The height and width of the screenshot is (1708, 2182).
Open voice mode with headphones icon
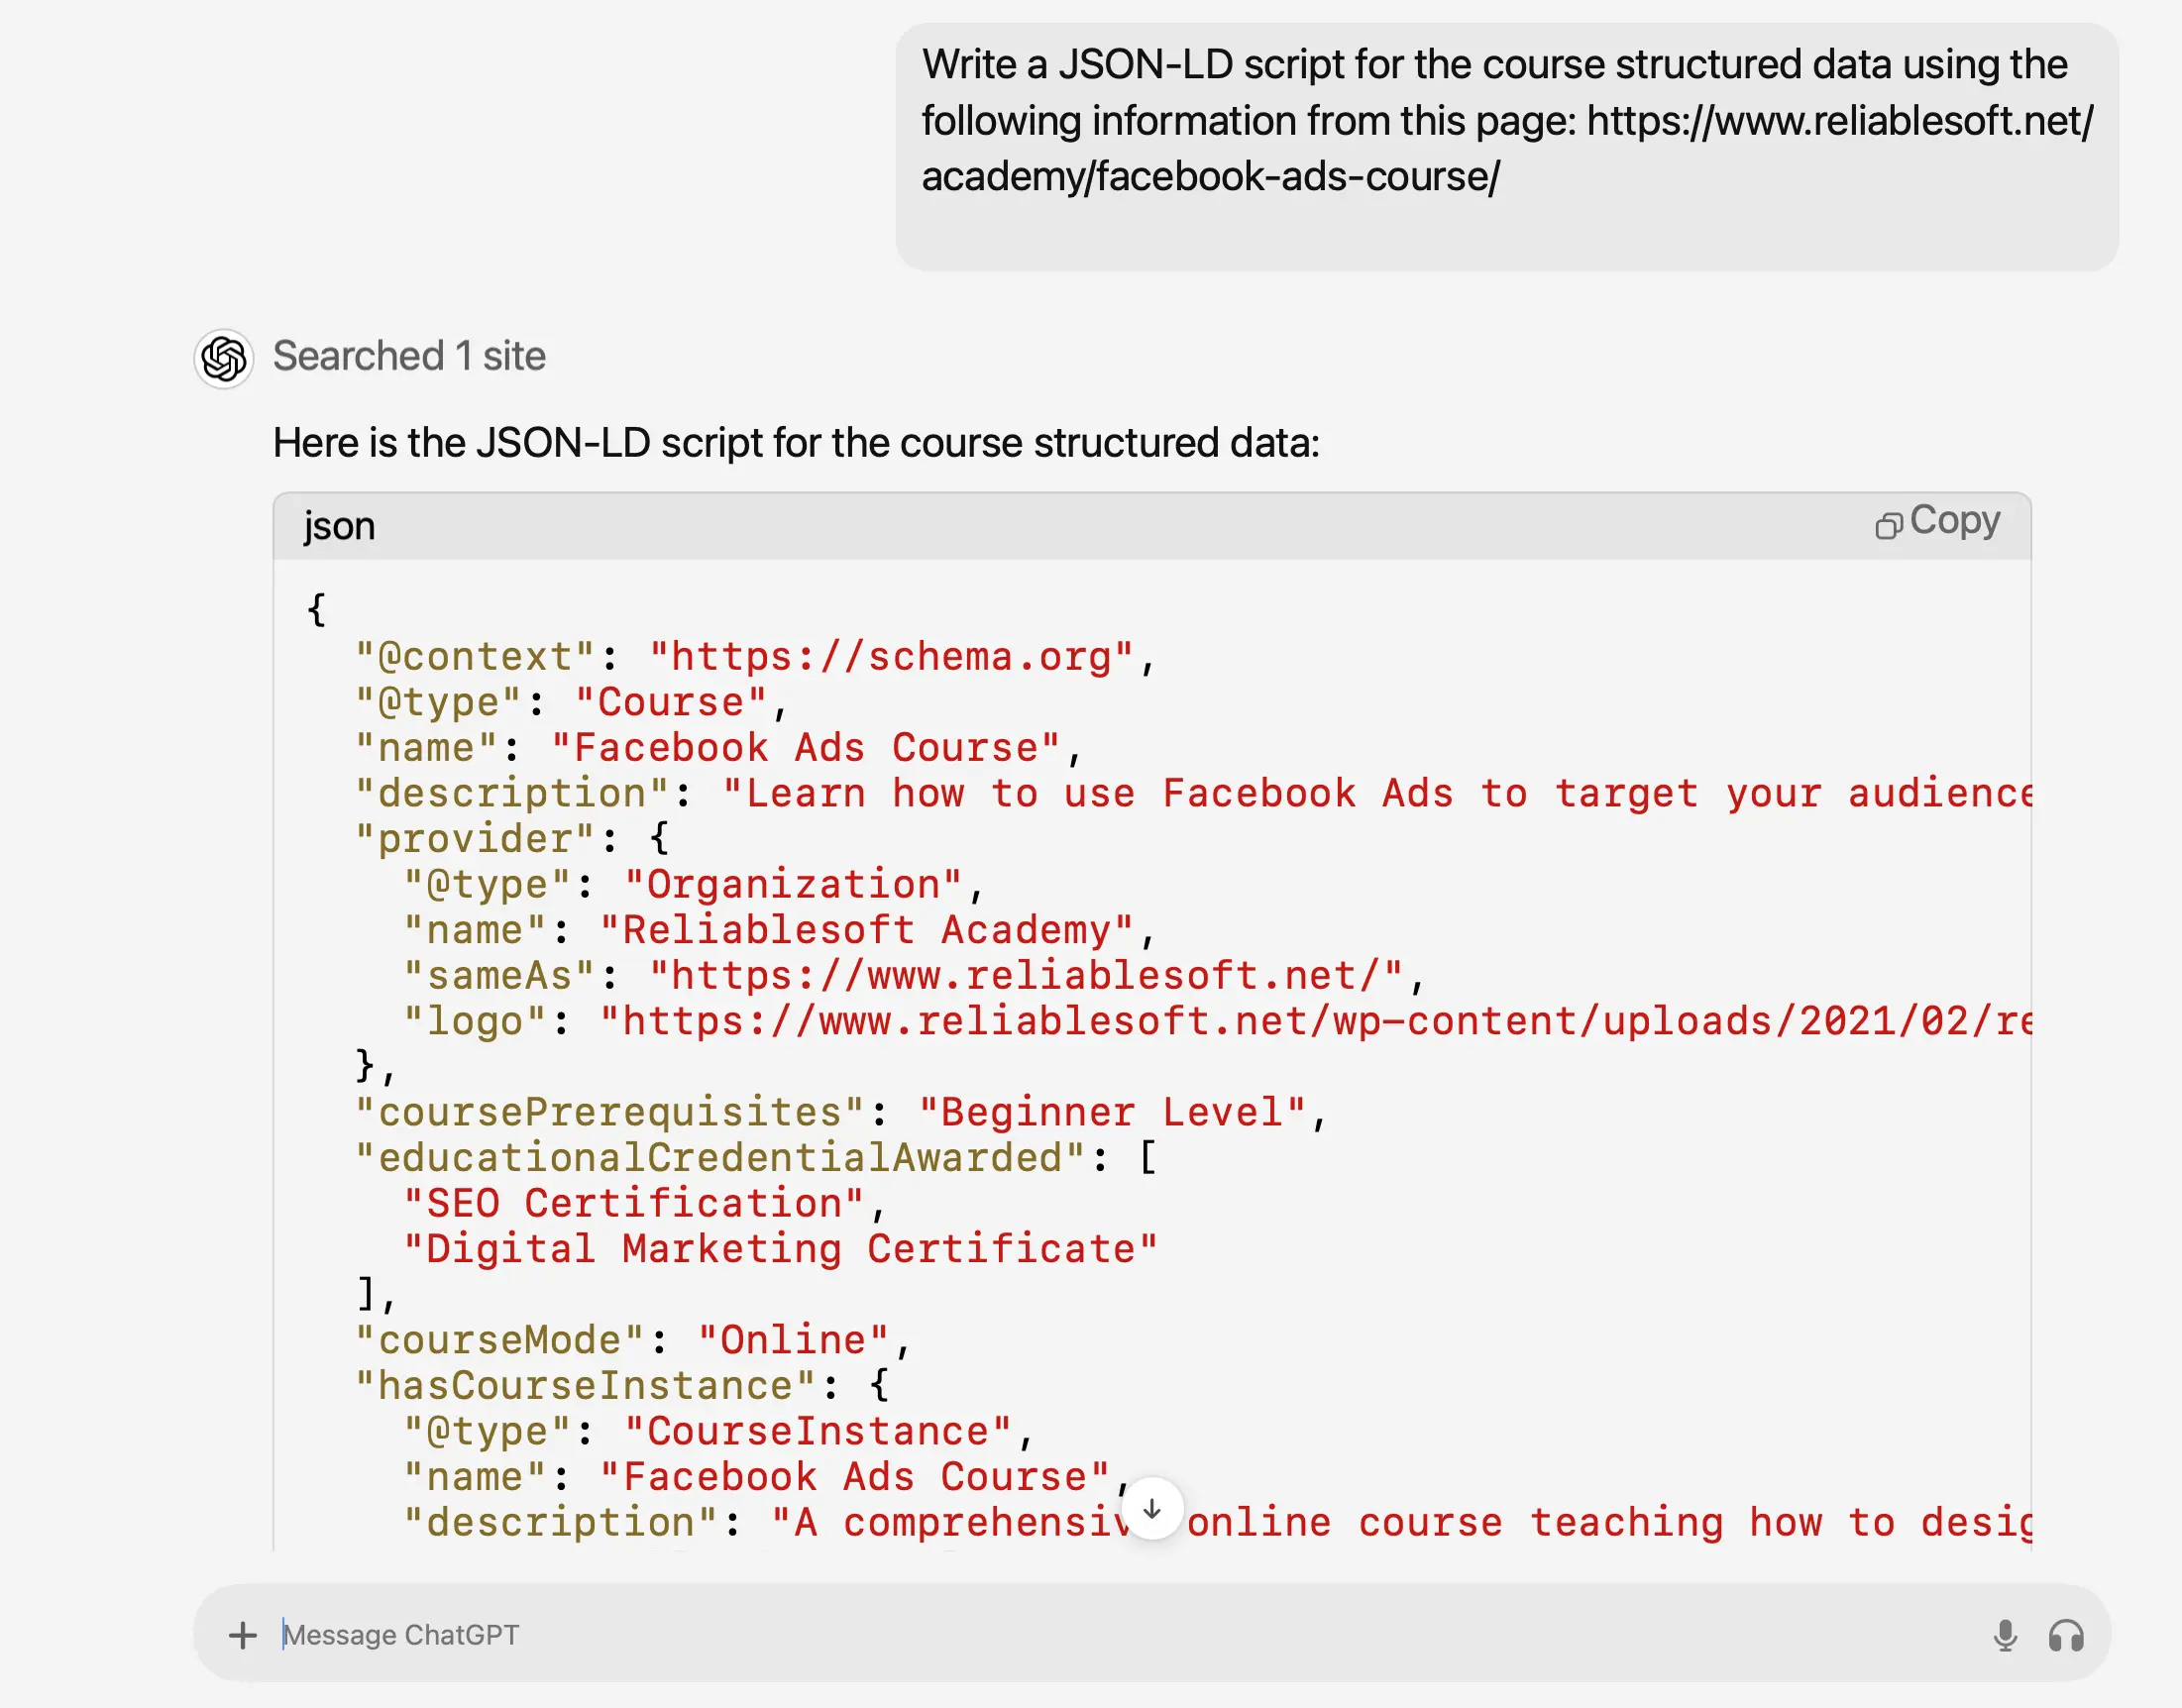(2065, 1635)
